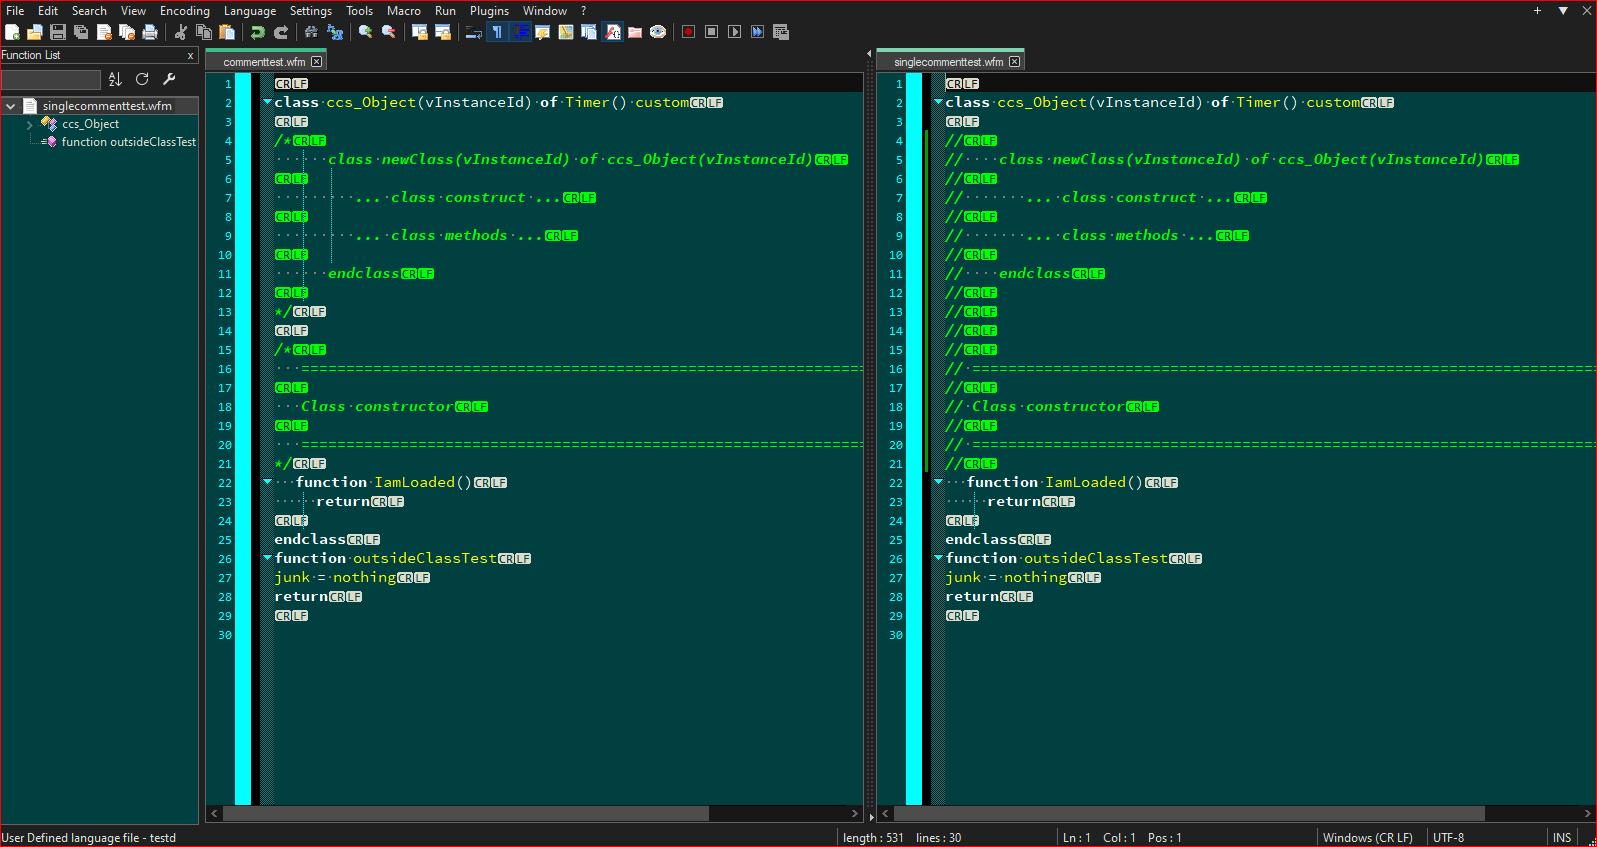Close the singlecommenttest.wfm tab
Screen dimensions: 1597x847
1014,62
